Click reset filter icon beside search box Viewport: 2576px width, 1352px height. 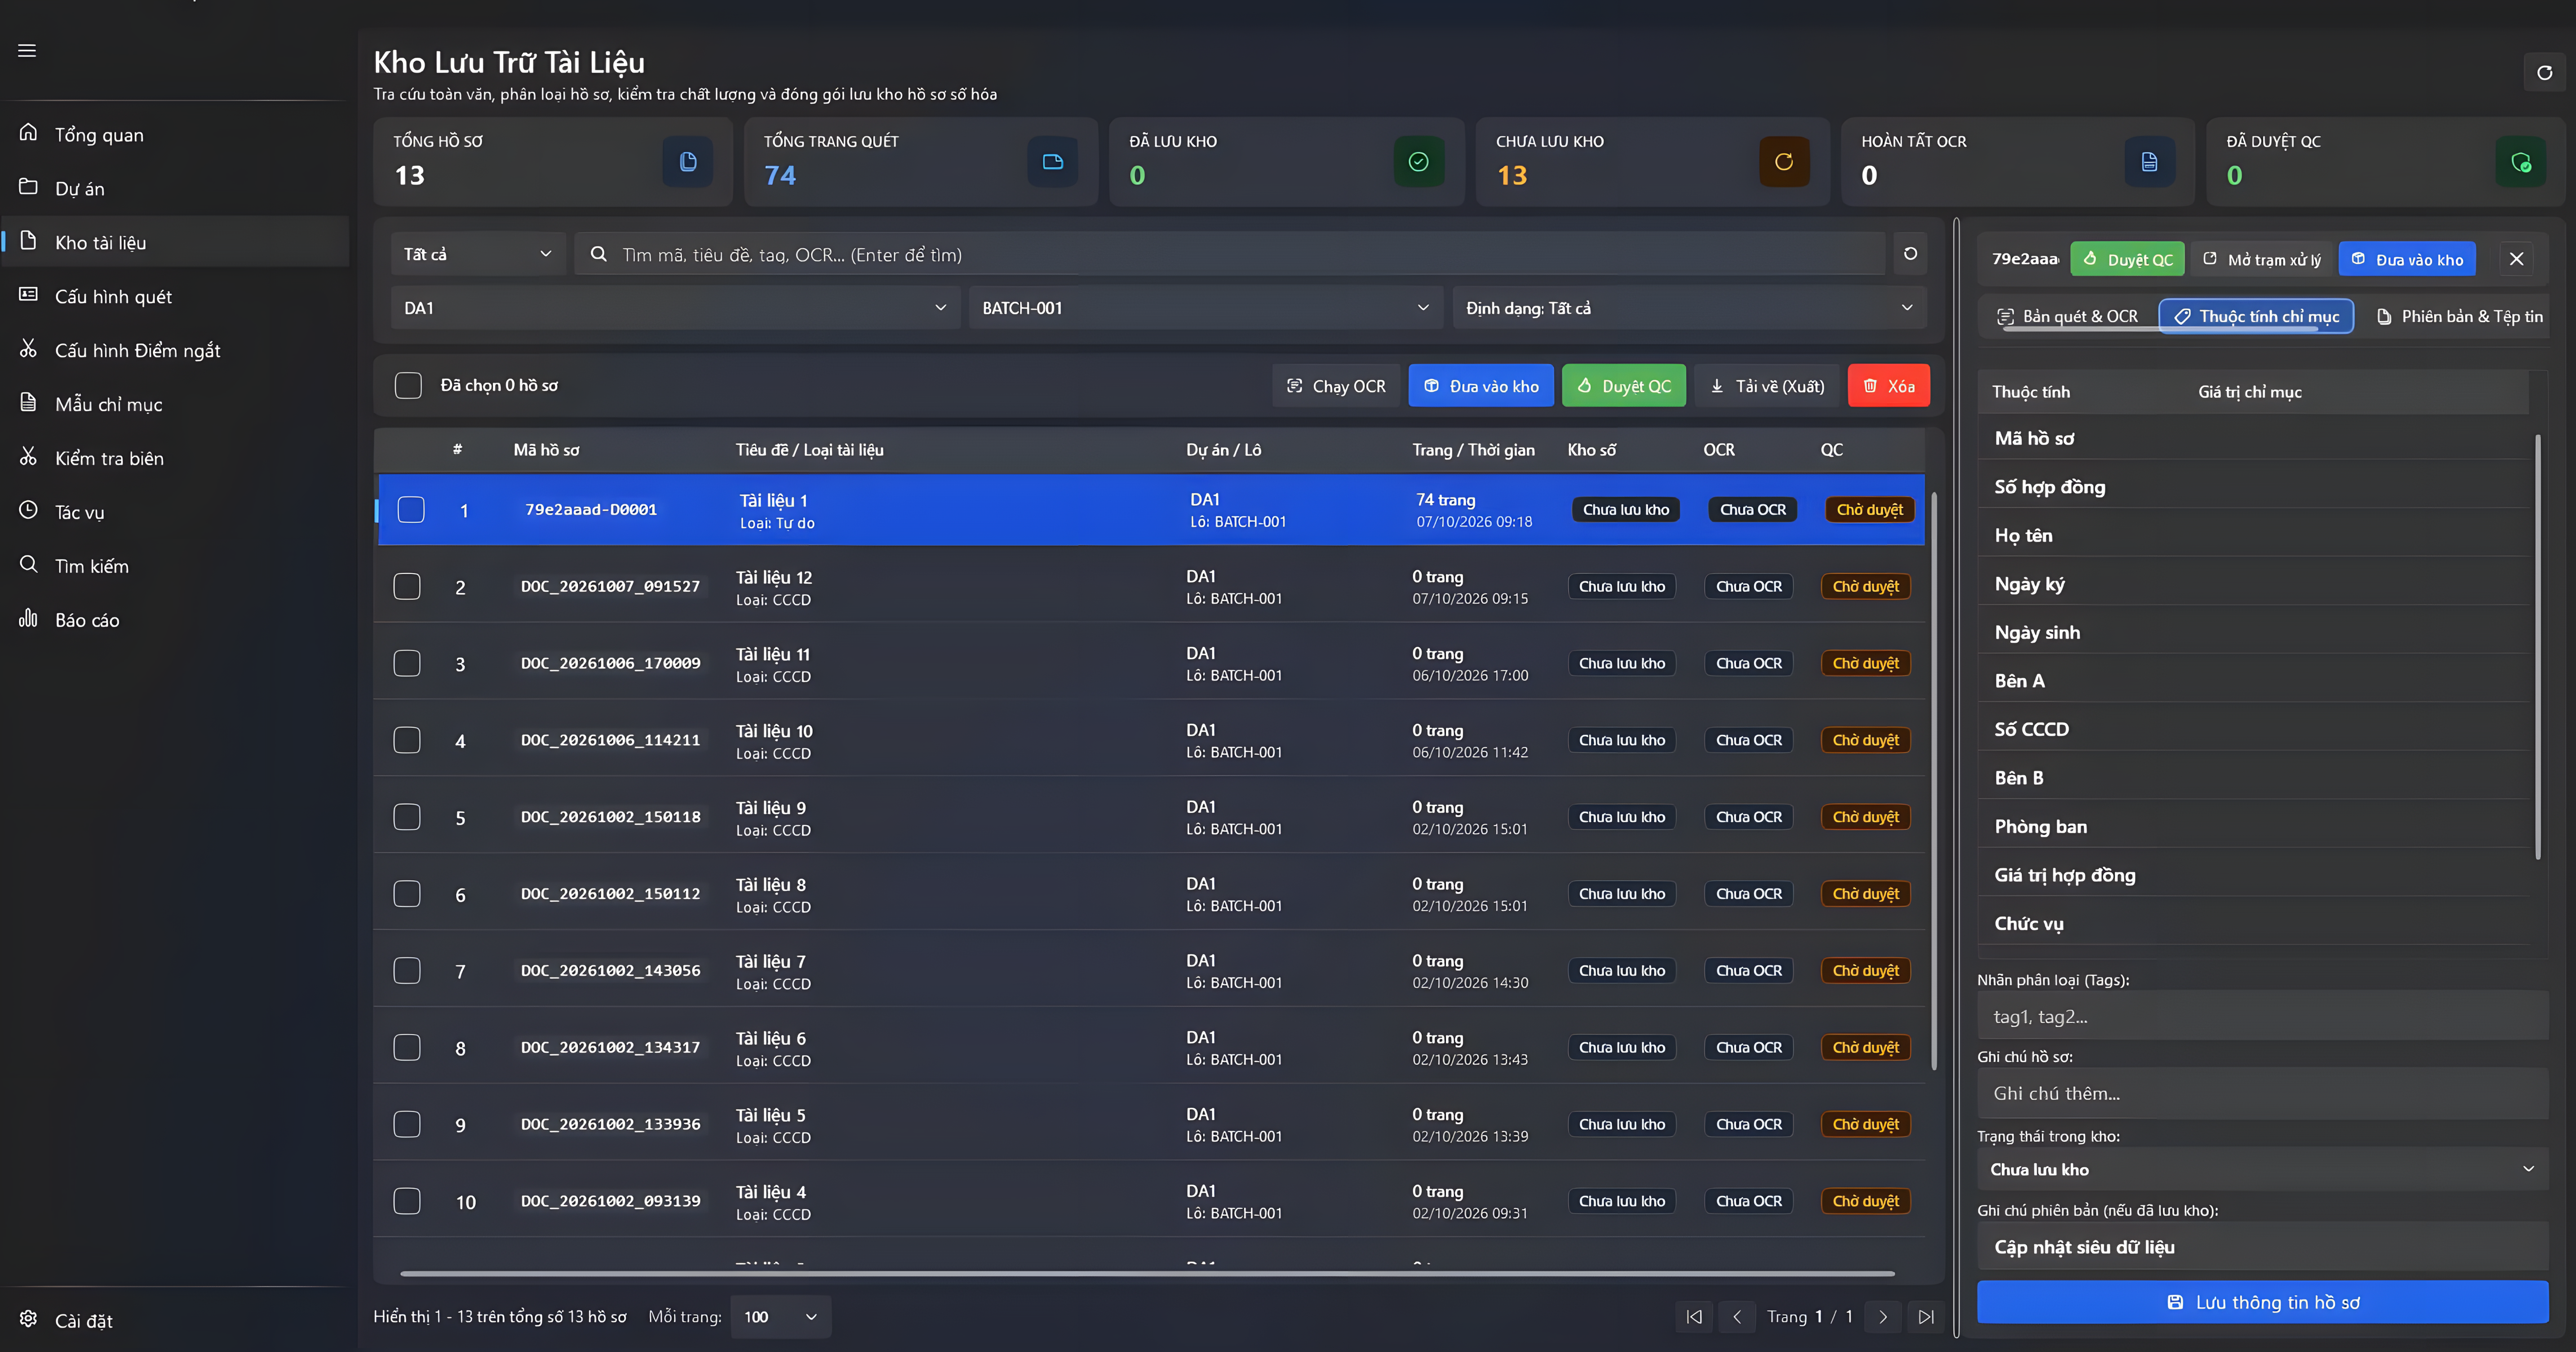click(1910, 254)
